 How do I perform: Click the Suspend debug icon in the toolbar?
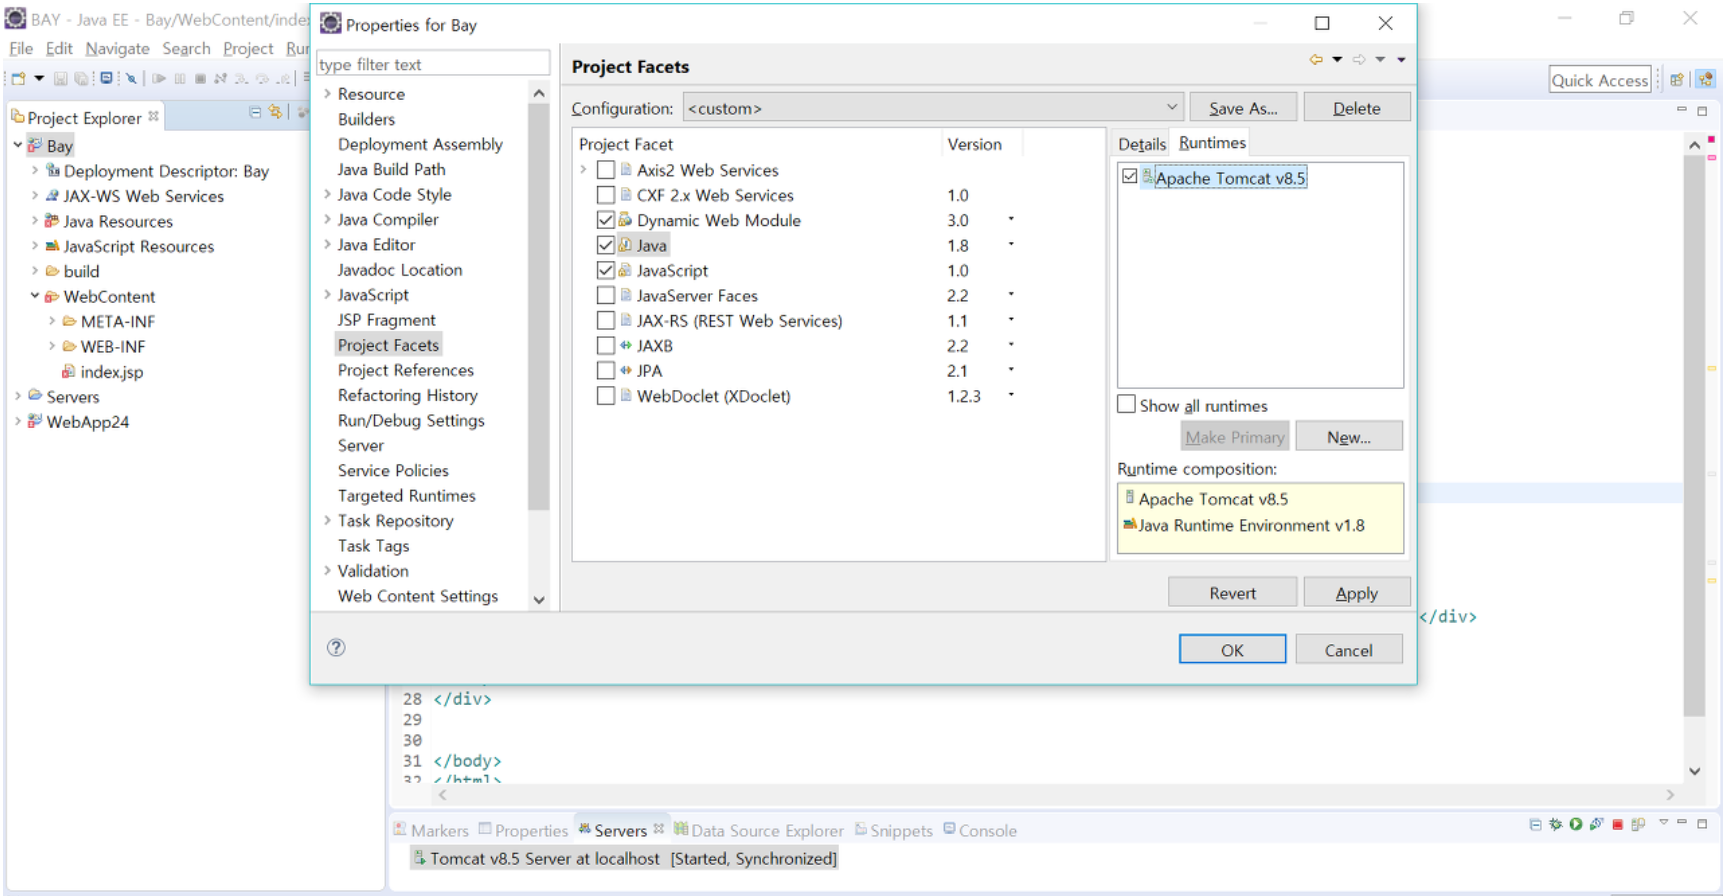180,78
